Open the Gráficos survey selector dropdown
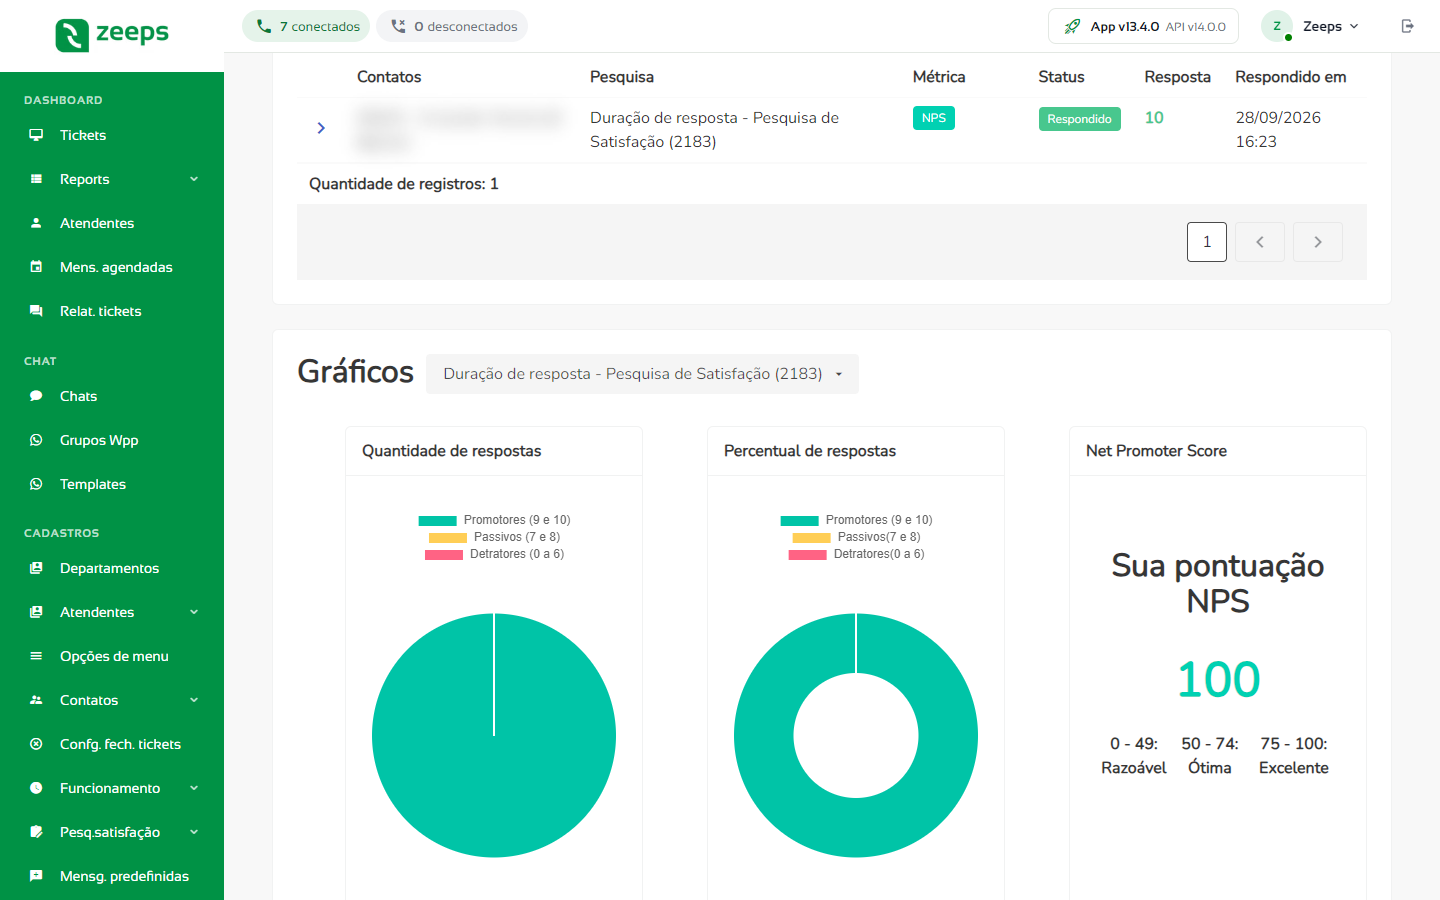The height and width of the screenshot is (900, 1440). point(642,374)
